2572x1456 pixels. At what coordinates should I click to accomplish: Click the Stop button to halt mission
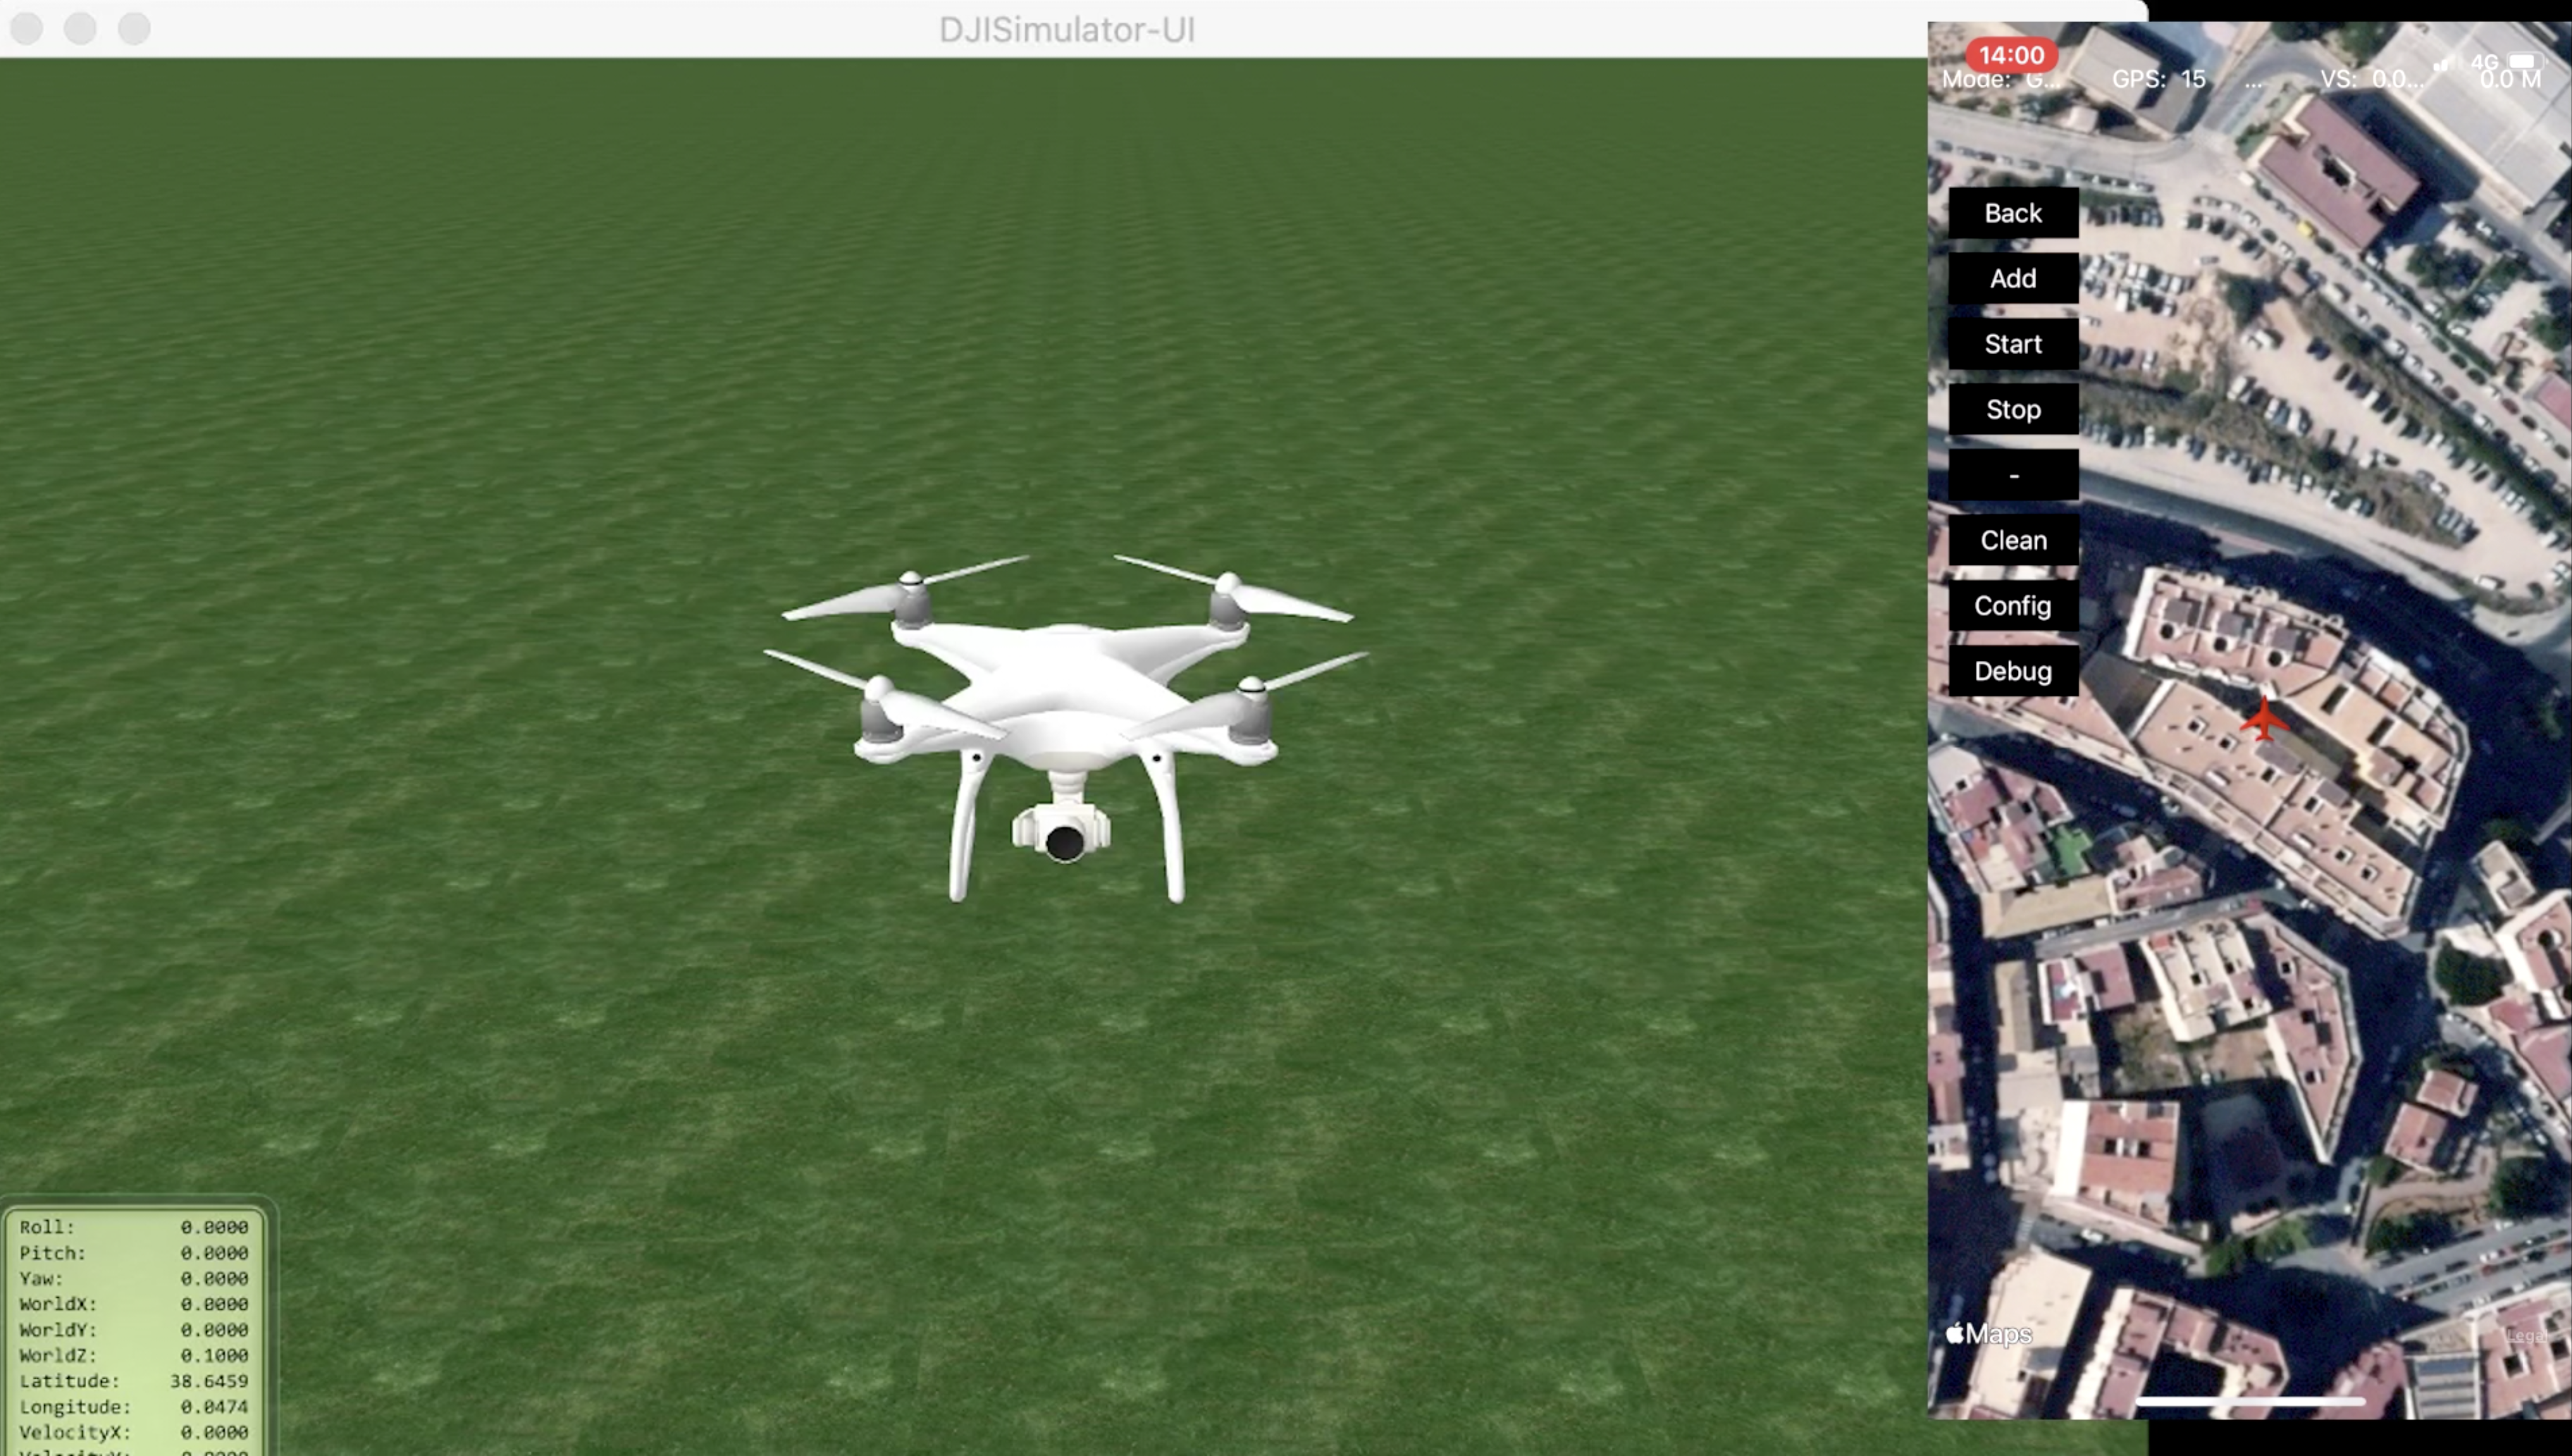coord(2012,408)
